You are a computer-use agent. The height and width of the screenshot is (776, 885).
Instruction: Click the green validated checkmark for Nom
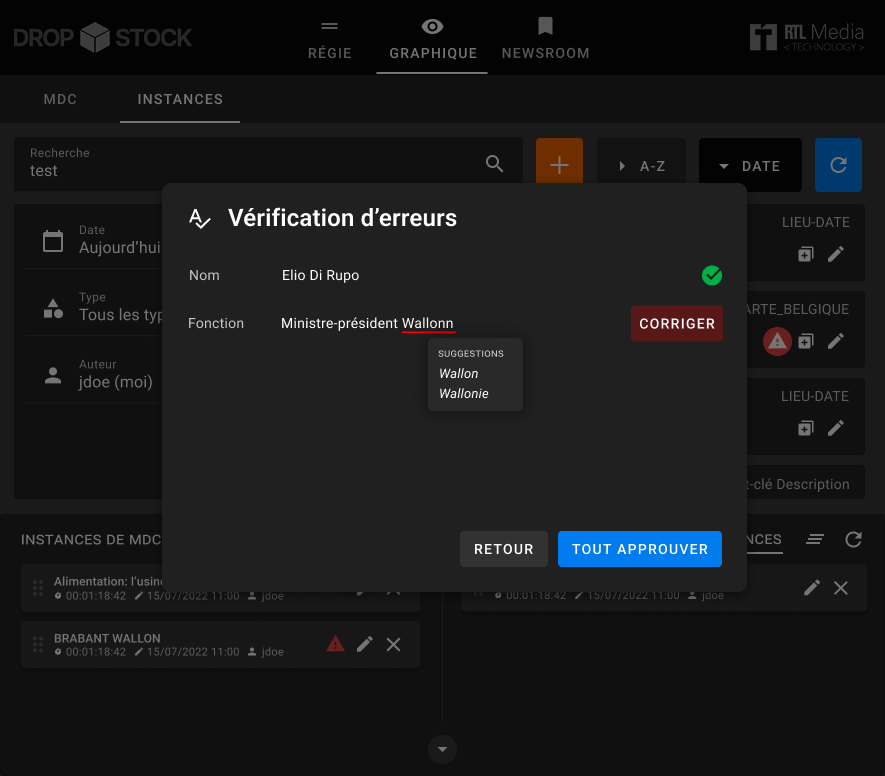[711, 275]
